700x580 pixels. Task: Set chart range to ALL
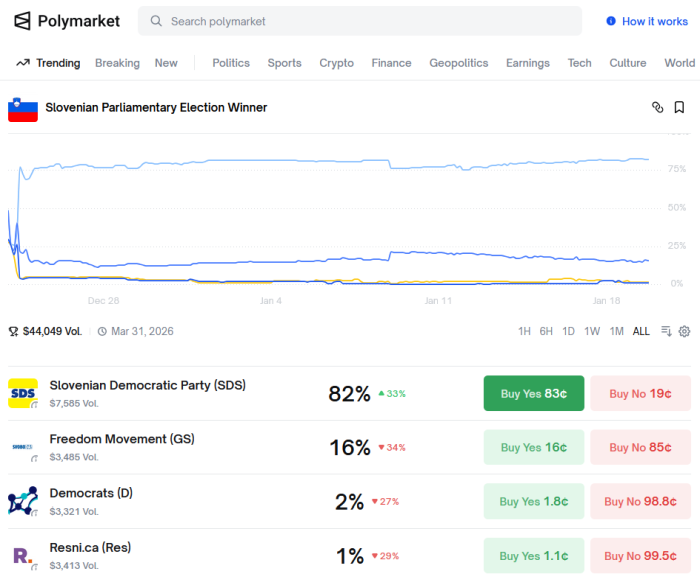tap(641, 331)
